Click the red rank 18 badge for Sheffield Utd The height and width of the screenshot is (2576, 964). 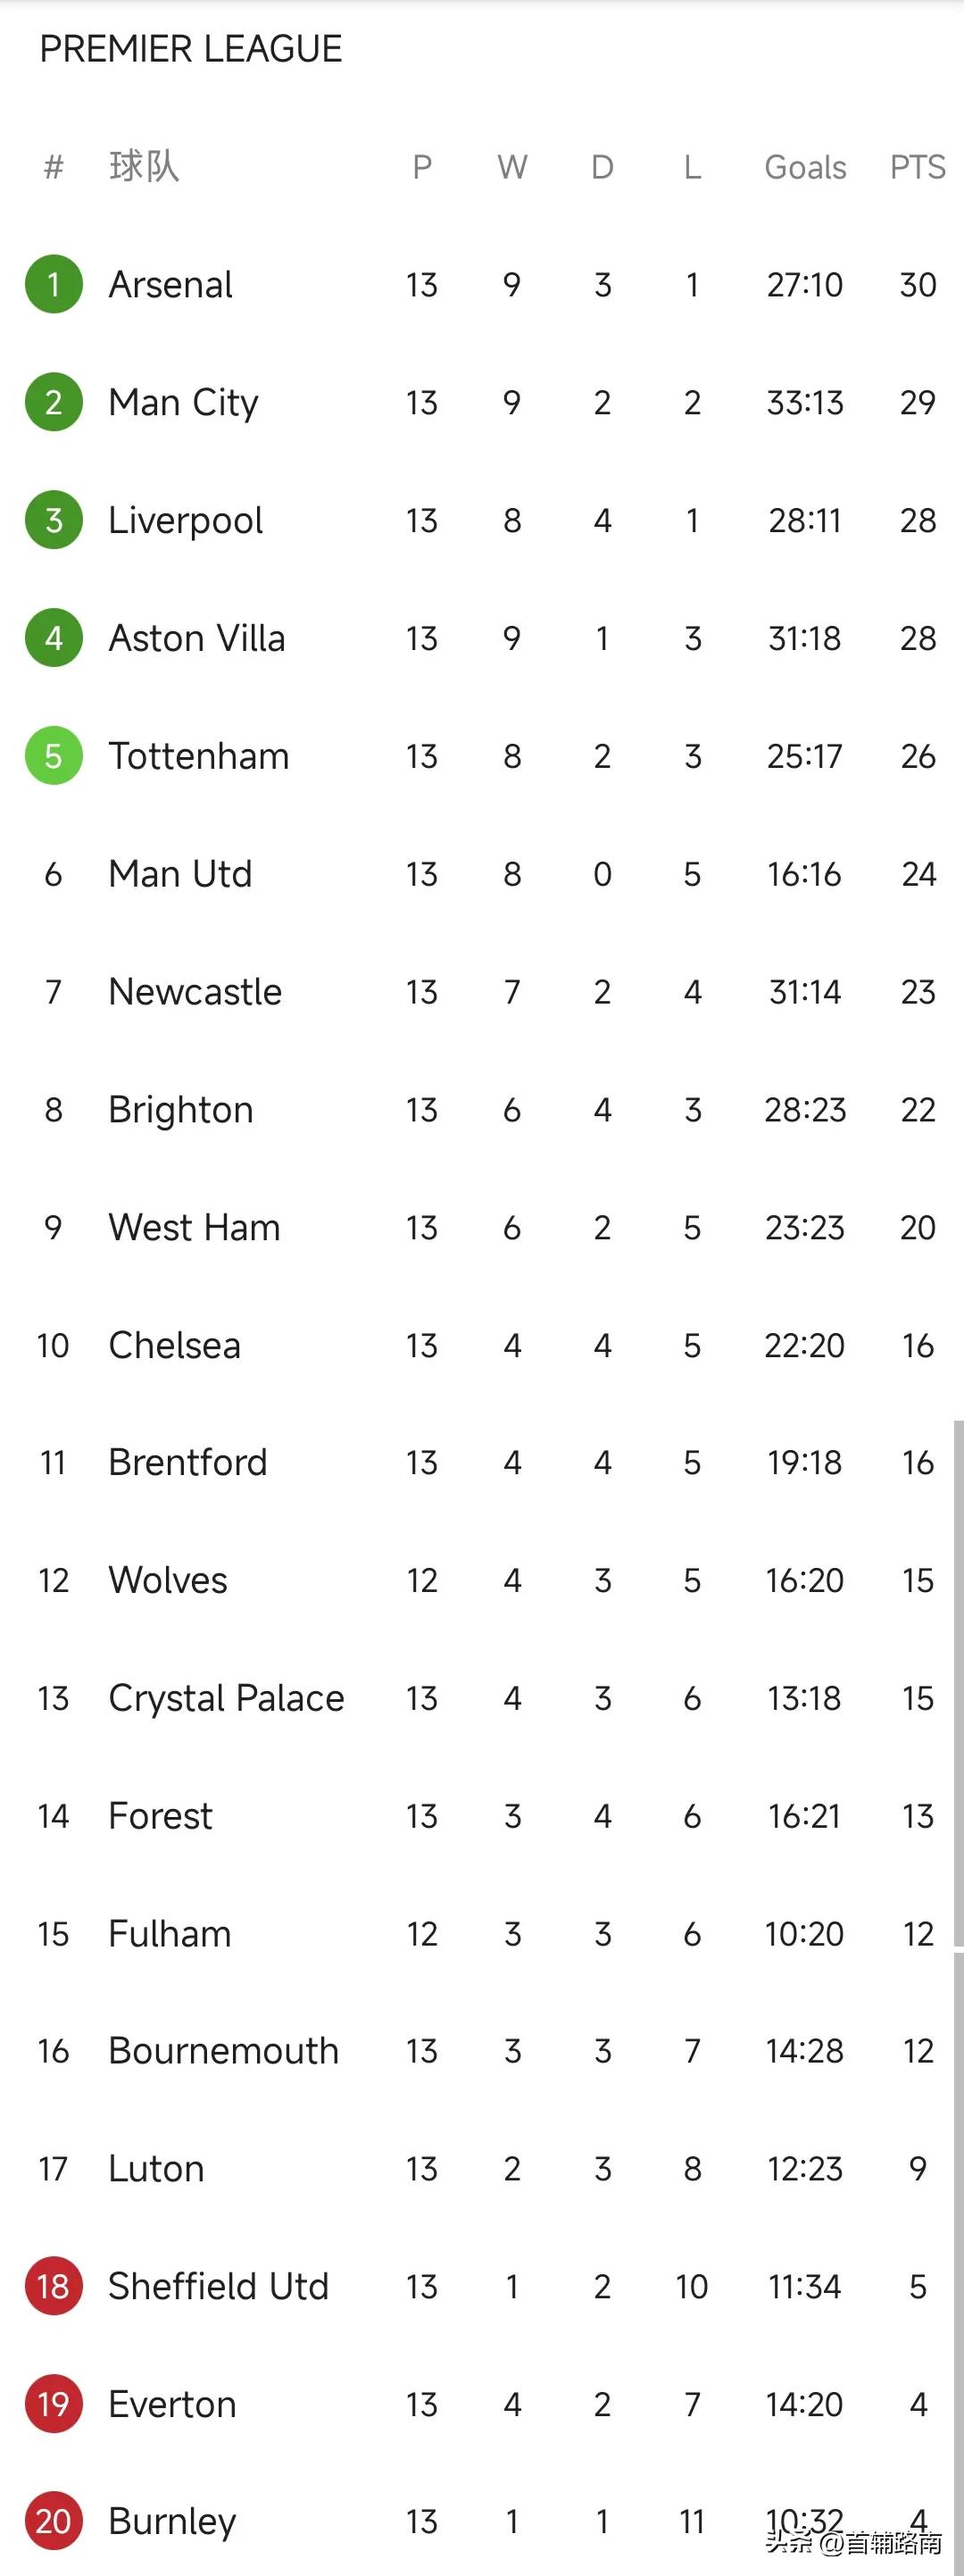pos(54,2286)
